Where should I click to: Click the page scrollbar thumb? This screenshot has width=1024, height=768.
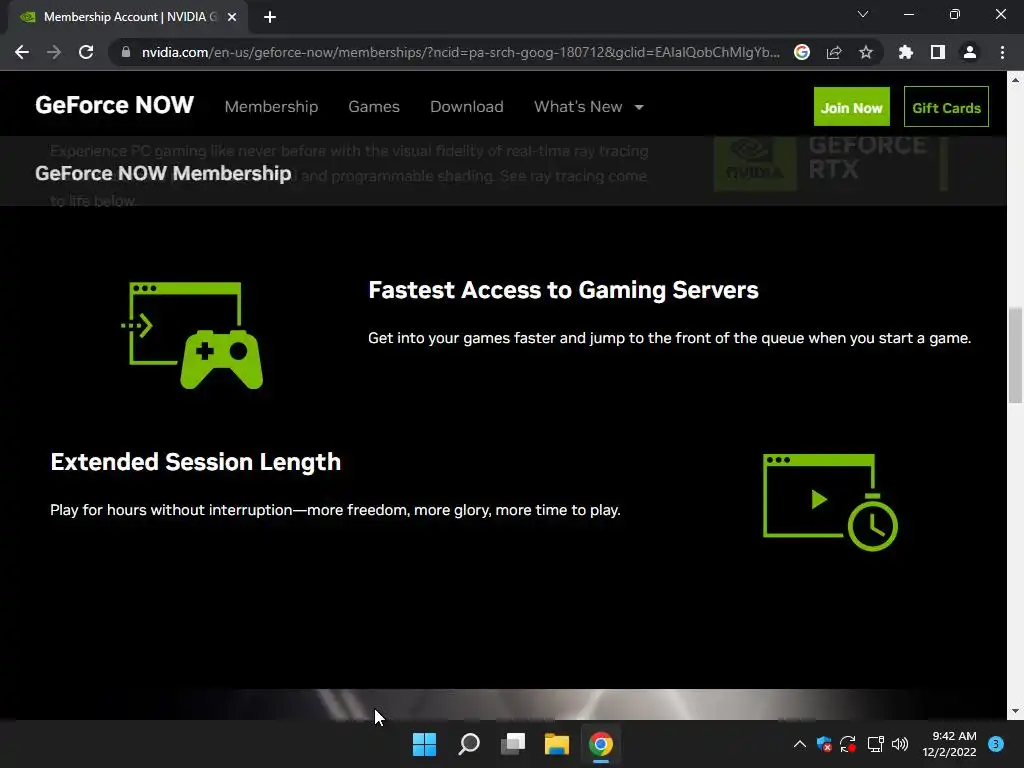tap(1015, 356)
